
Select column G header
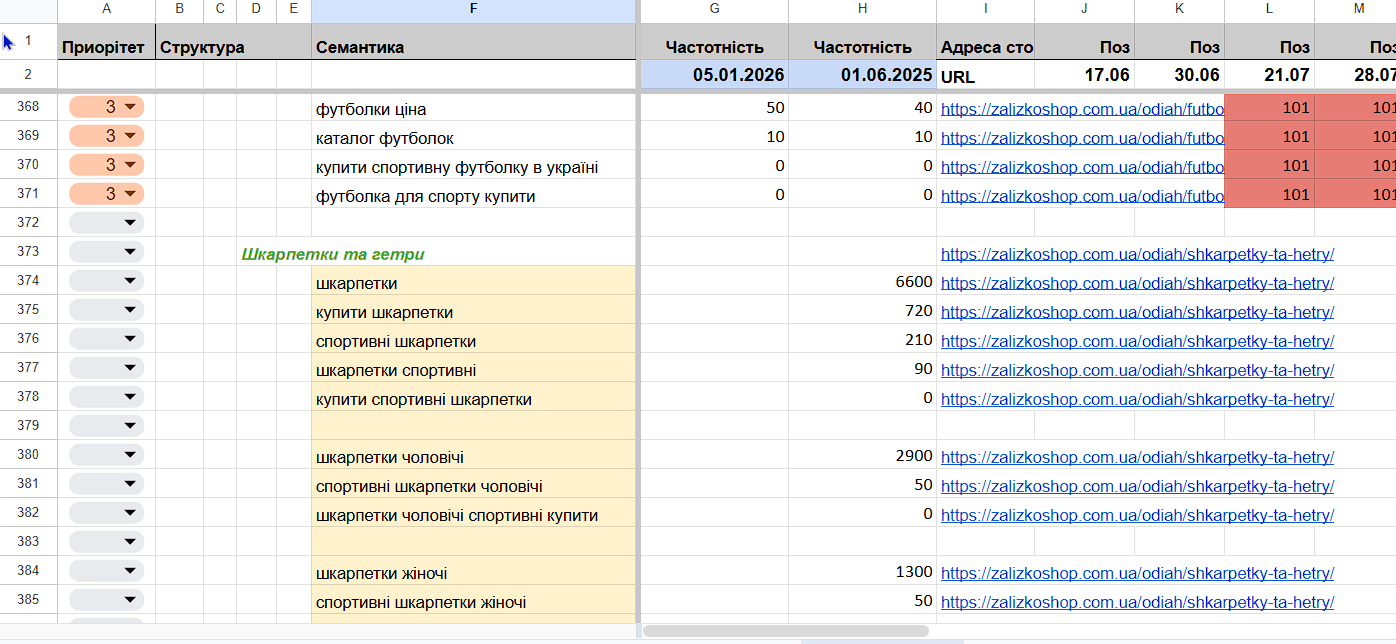[x=714, y=10]
